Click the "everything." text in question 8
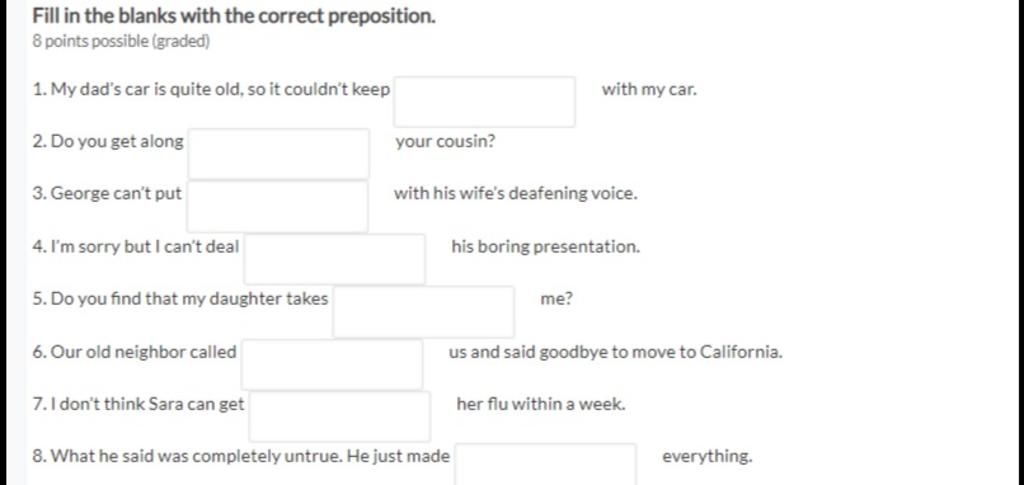 (x=707, y=456)
